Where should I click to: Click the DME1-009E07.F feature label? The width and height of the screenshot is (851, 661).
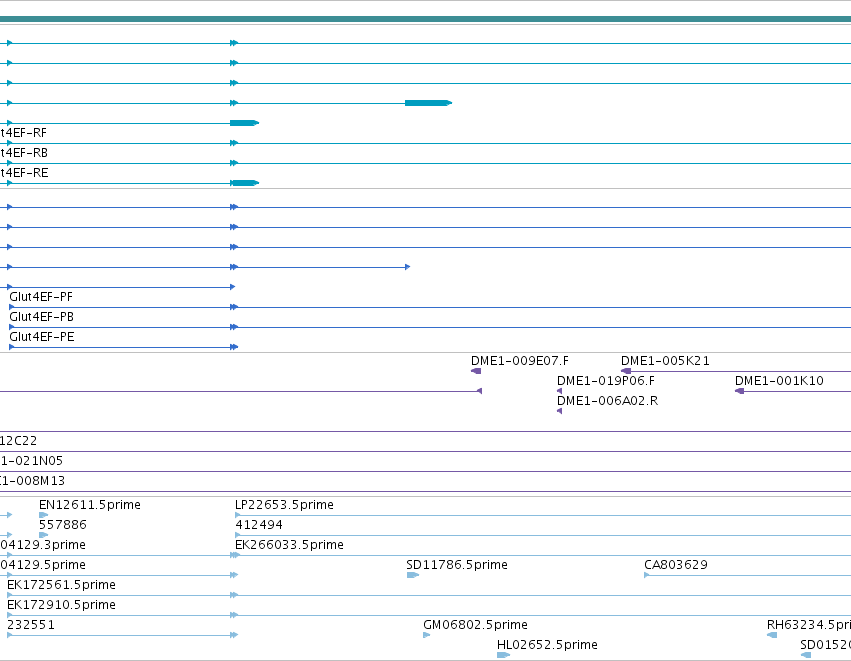point(520,361)
